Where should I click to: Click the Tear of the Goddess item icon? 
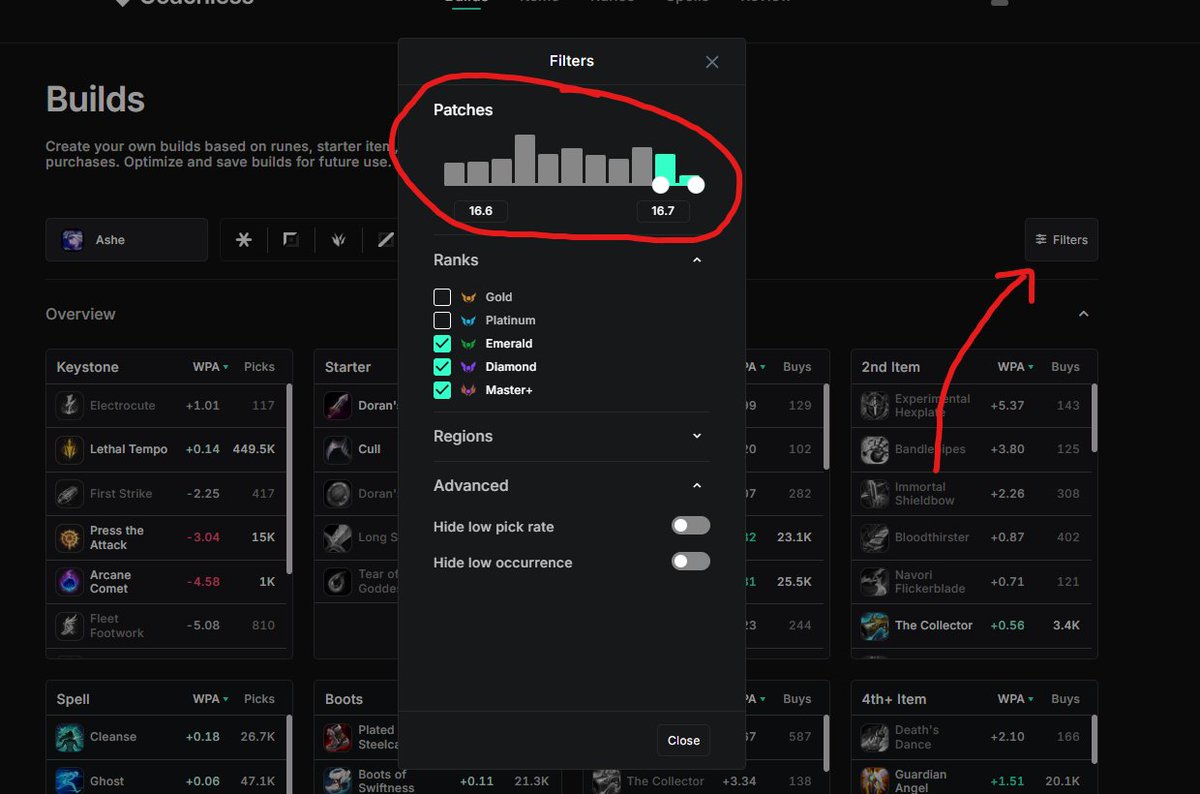(x=338, y=581)
